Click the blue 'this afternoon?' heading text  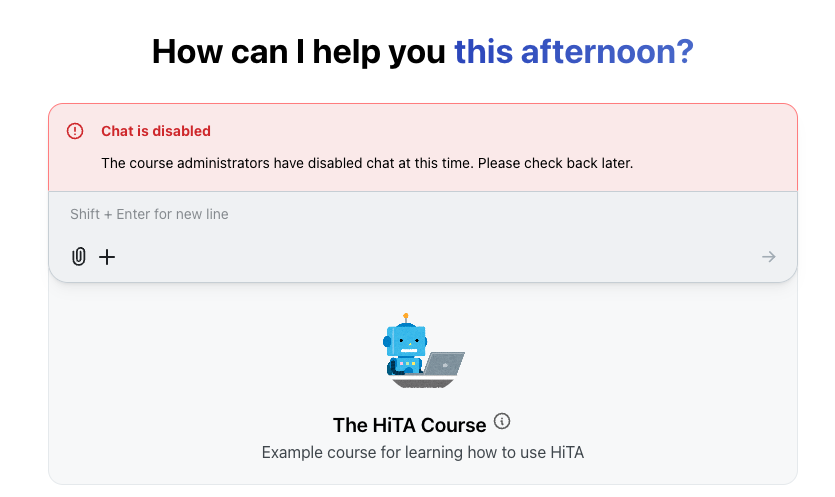[574, 52]
